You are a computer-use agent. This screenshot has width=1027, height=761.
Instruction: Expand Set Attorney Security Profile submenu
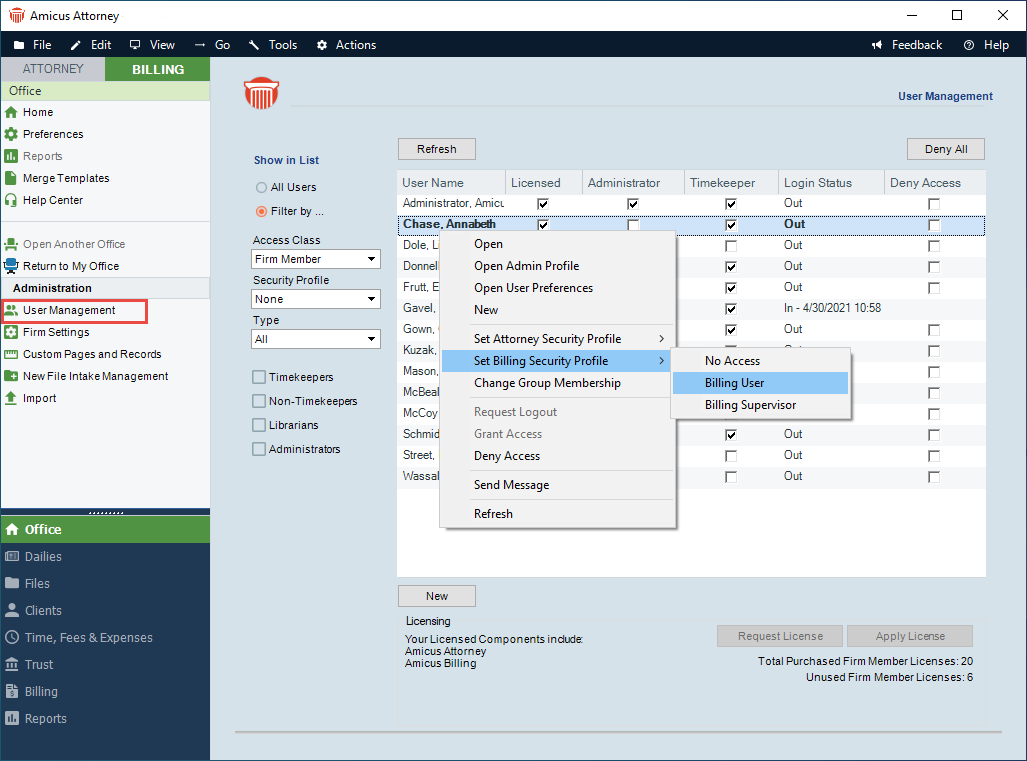coord(557,339)
